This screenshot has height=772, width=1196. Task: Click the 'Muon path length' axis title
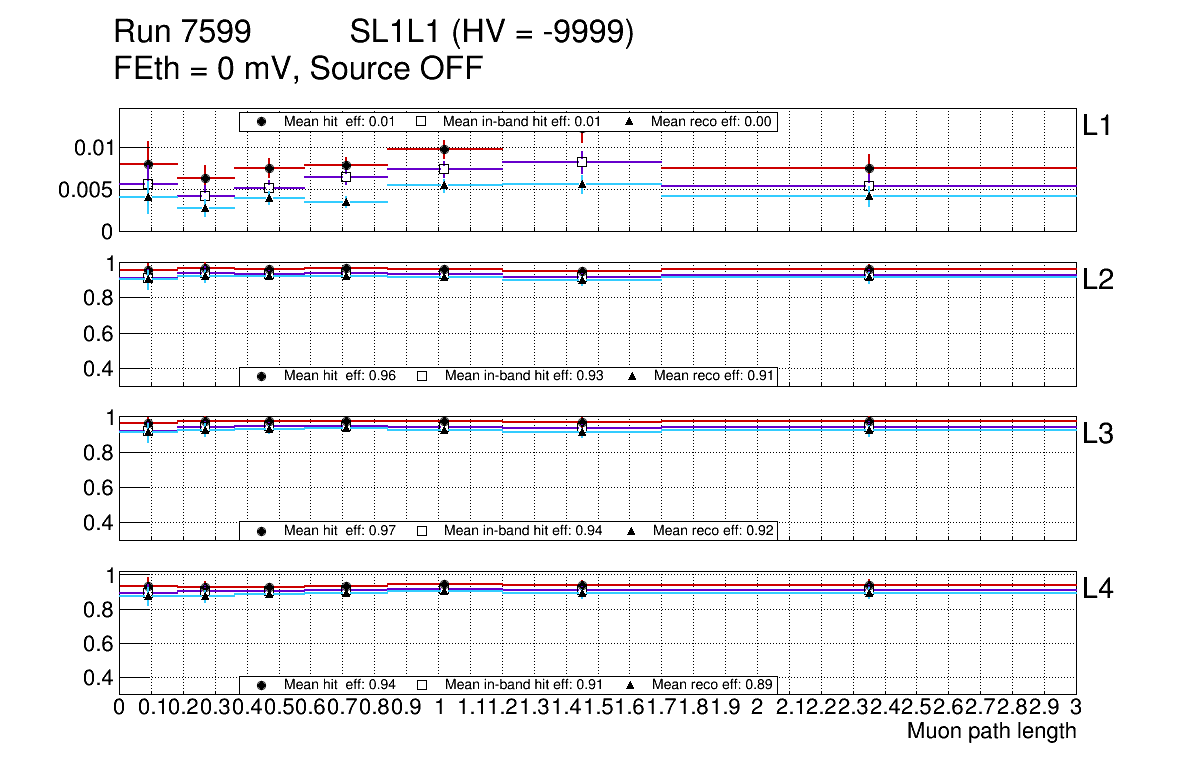pyautogui.click(x=991, y=731)
